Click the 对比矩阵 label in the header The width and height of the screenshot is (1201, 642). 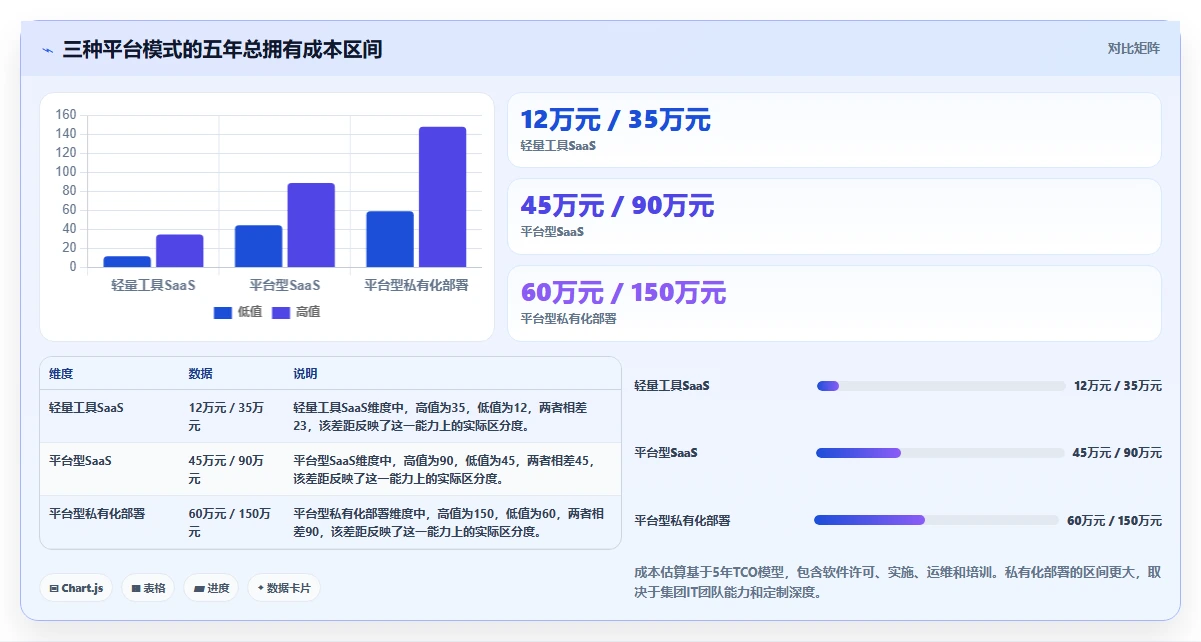coord(1134,48)
